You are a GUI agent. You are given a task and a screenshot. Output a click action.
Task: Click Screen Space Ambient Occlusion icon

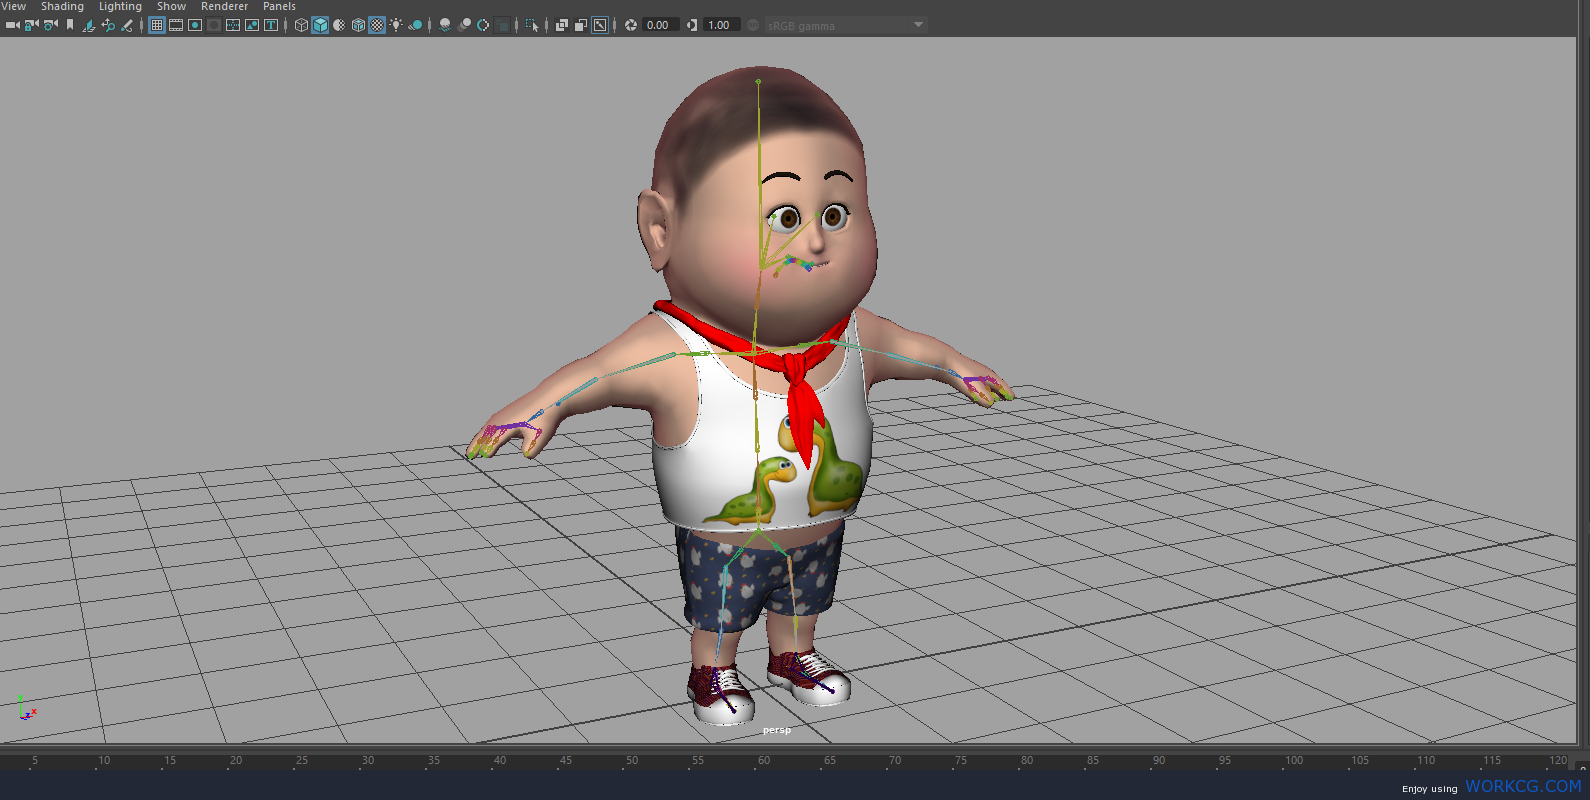pyautogui.click(x=445, y=25)
